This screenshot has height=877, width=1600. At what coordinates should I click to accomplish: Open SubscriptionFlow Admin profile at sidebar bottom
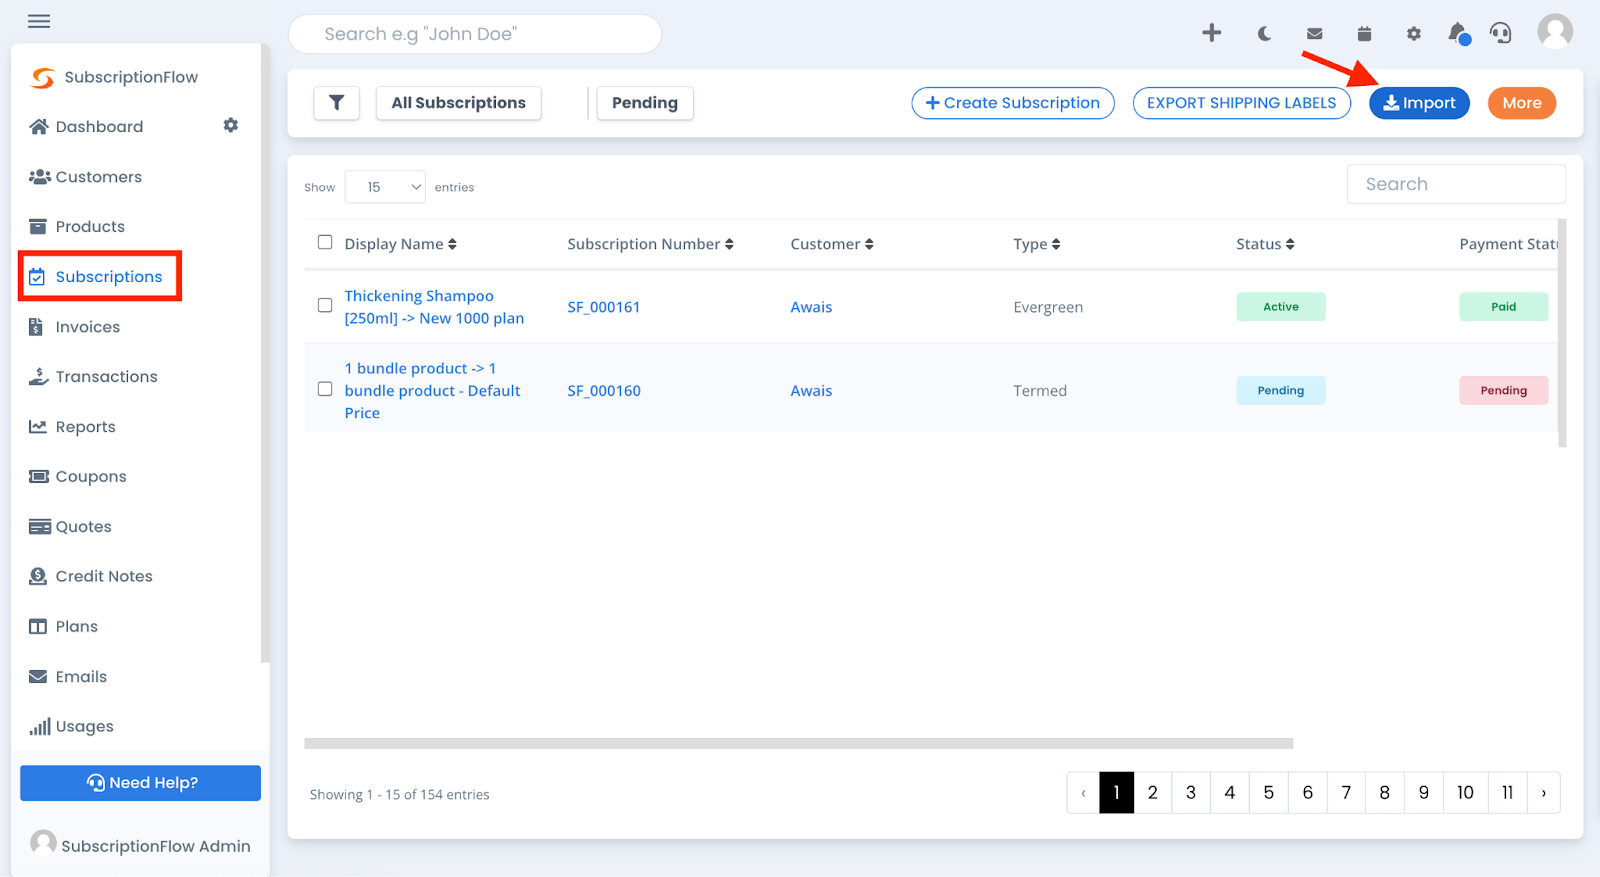coord(140,845)
